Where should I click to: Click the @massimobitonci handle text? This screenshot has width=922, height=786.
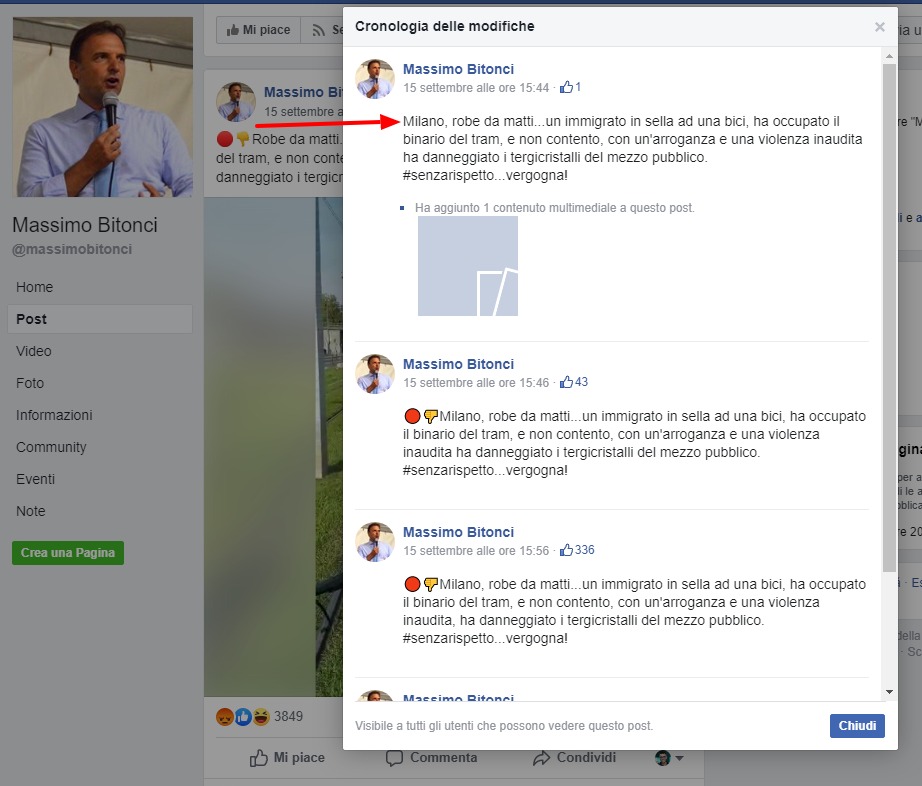[x=72, y=249]
